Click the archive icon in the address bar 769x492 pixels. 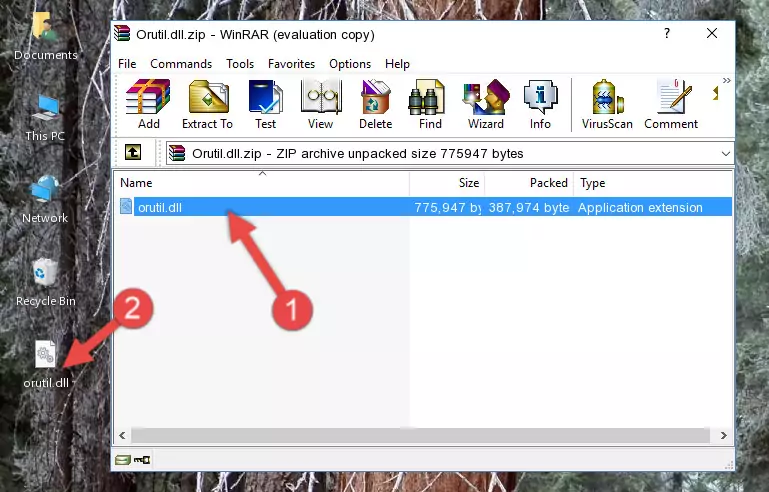click(177, 154)
